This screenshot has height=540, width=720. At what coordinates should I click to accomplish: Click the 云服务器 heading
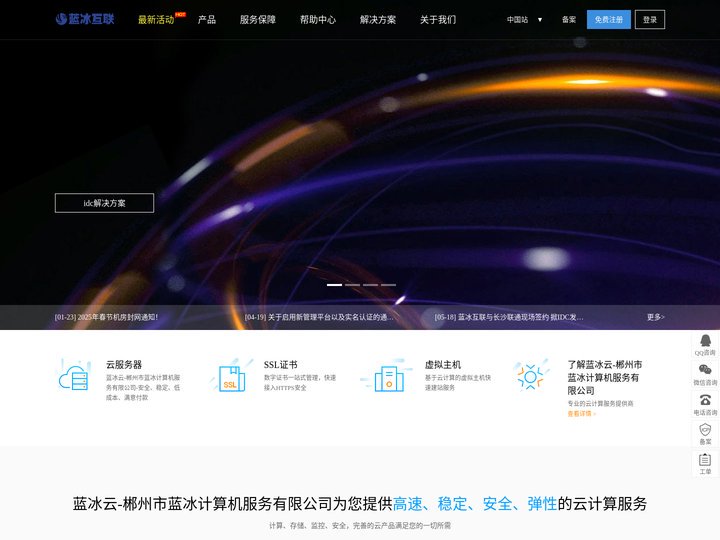[x=124, y=365]
